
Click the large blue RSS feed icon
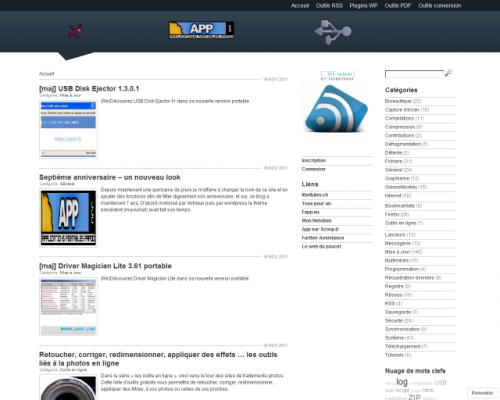337,108
